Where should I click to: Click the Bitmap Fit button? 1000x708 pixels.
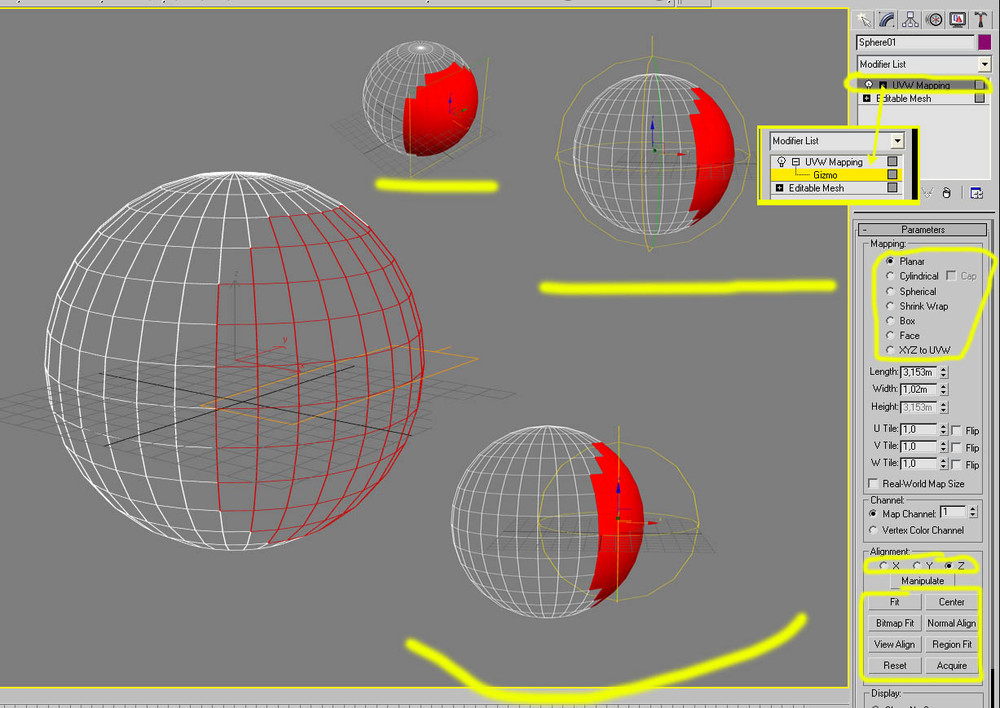tap(895, 623)
